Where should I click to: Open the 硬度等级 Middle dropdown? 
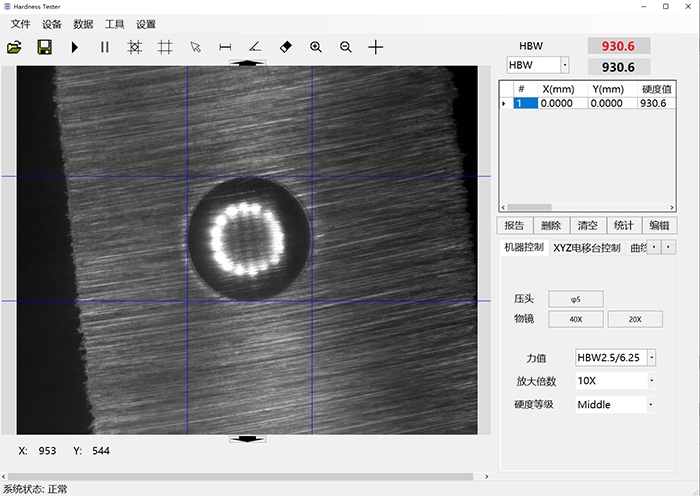point(652,405)
